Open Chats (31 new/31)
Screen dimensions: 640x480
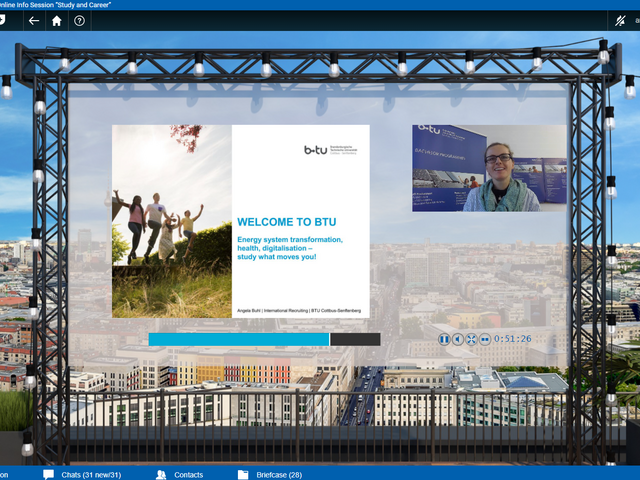tap(91, 475)
